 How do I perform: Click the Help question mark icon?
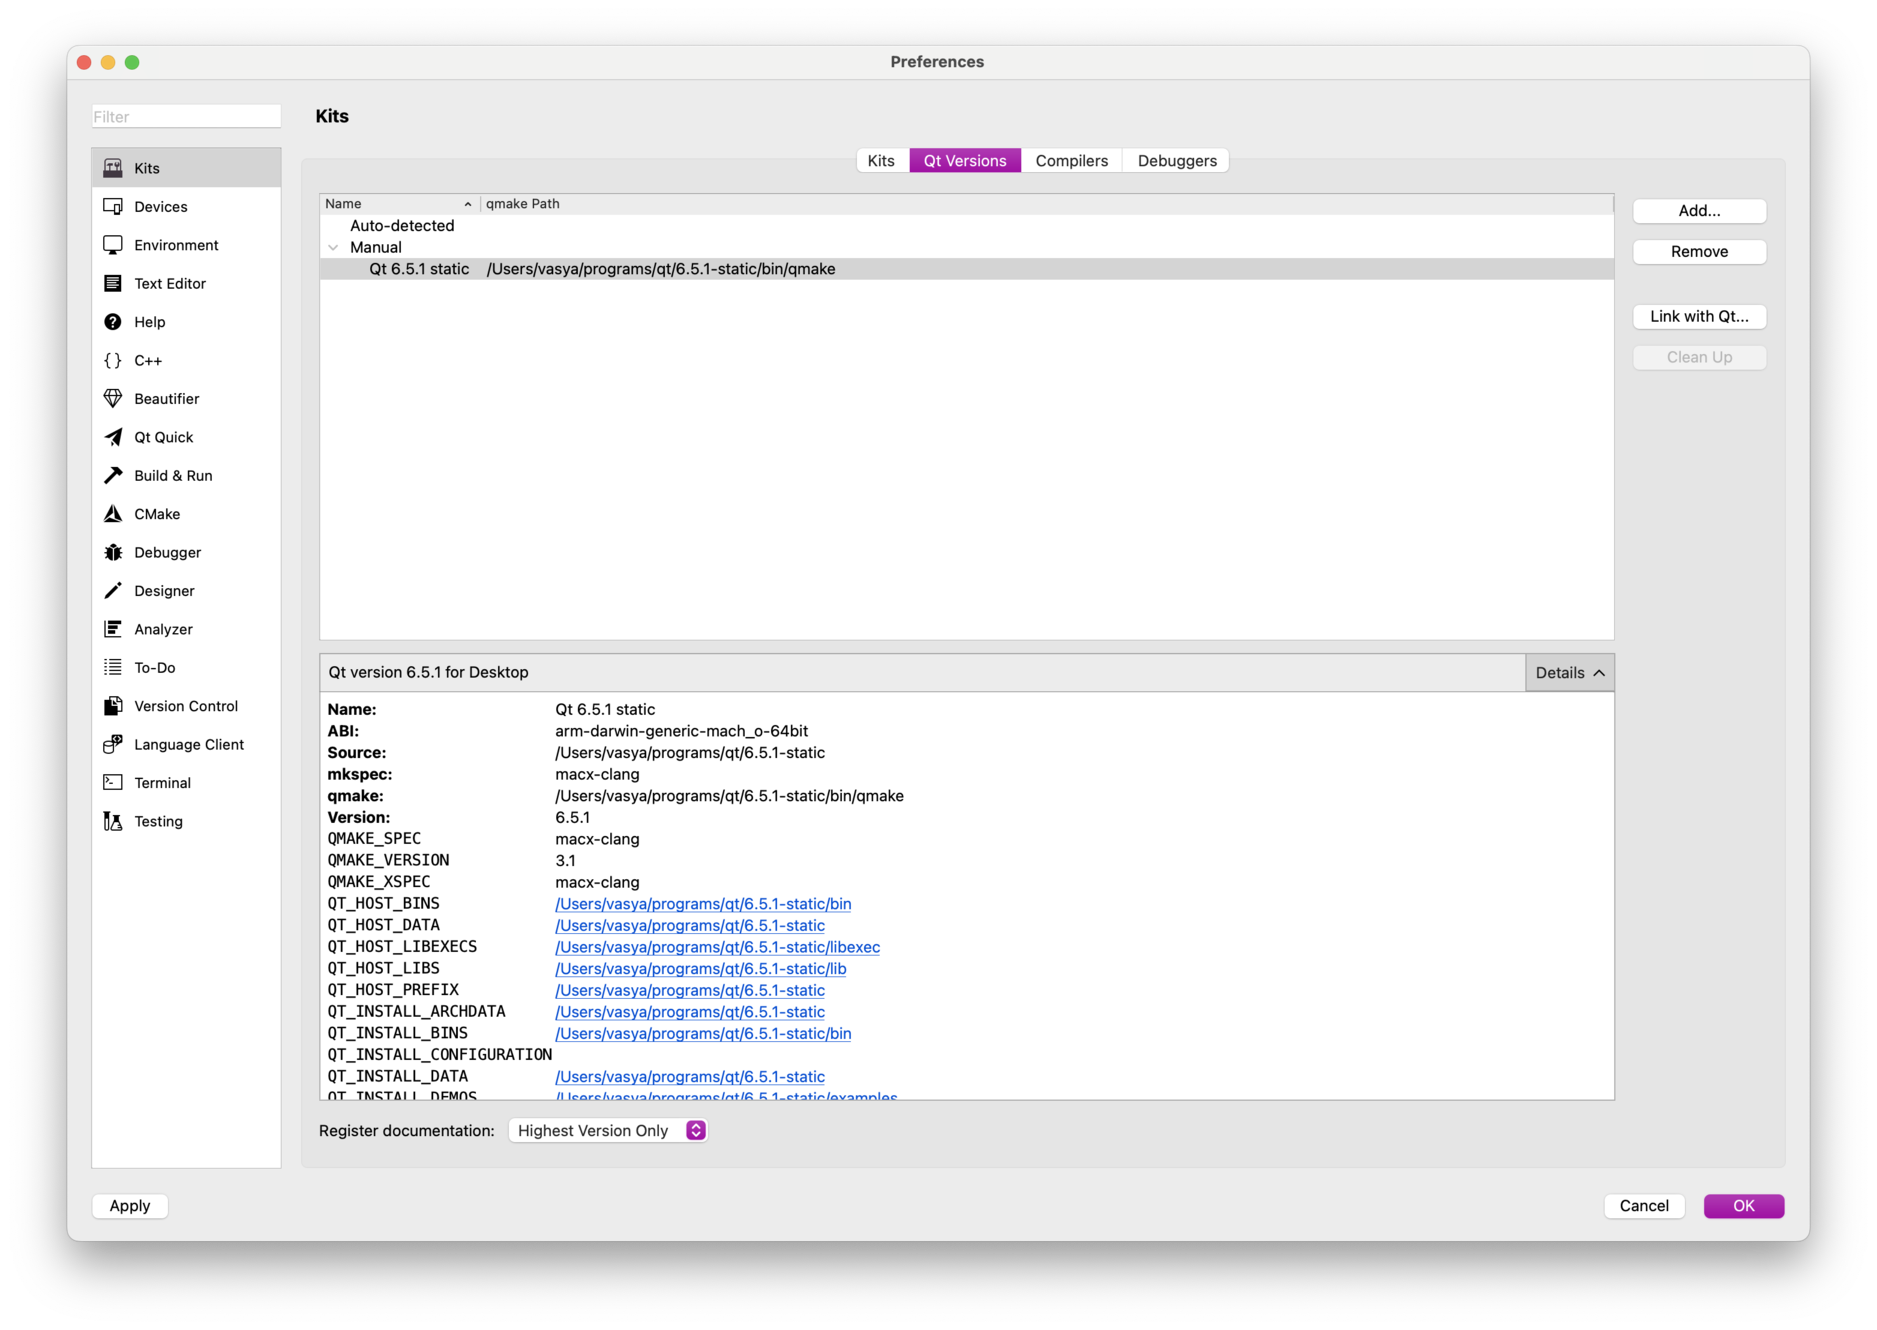click(x=113, y=322)
